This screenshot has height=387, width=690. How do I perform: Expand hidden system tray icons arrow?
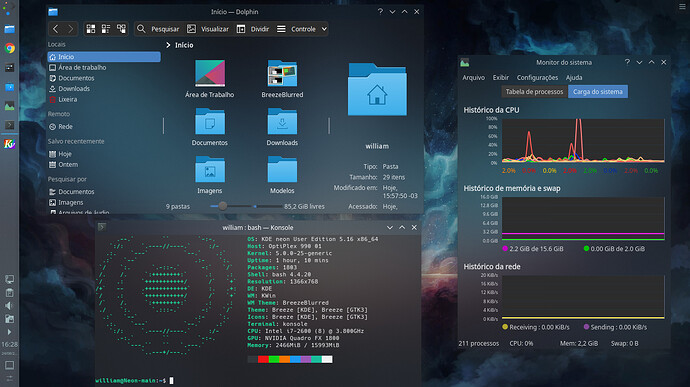(9, 332)
